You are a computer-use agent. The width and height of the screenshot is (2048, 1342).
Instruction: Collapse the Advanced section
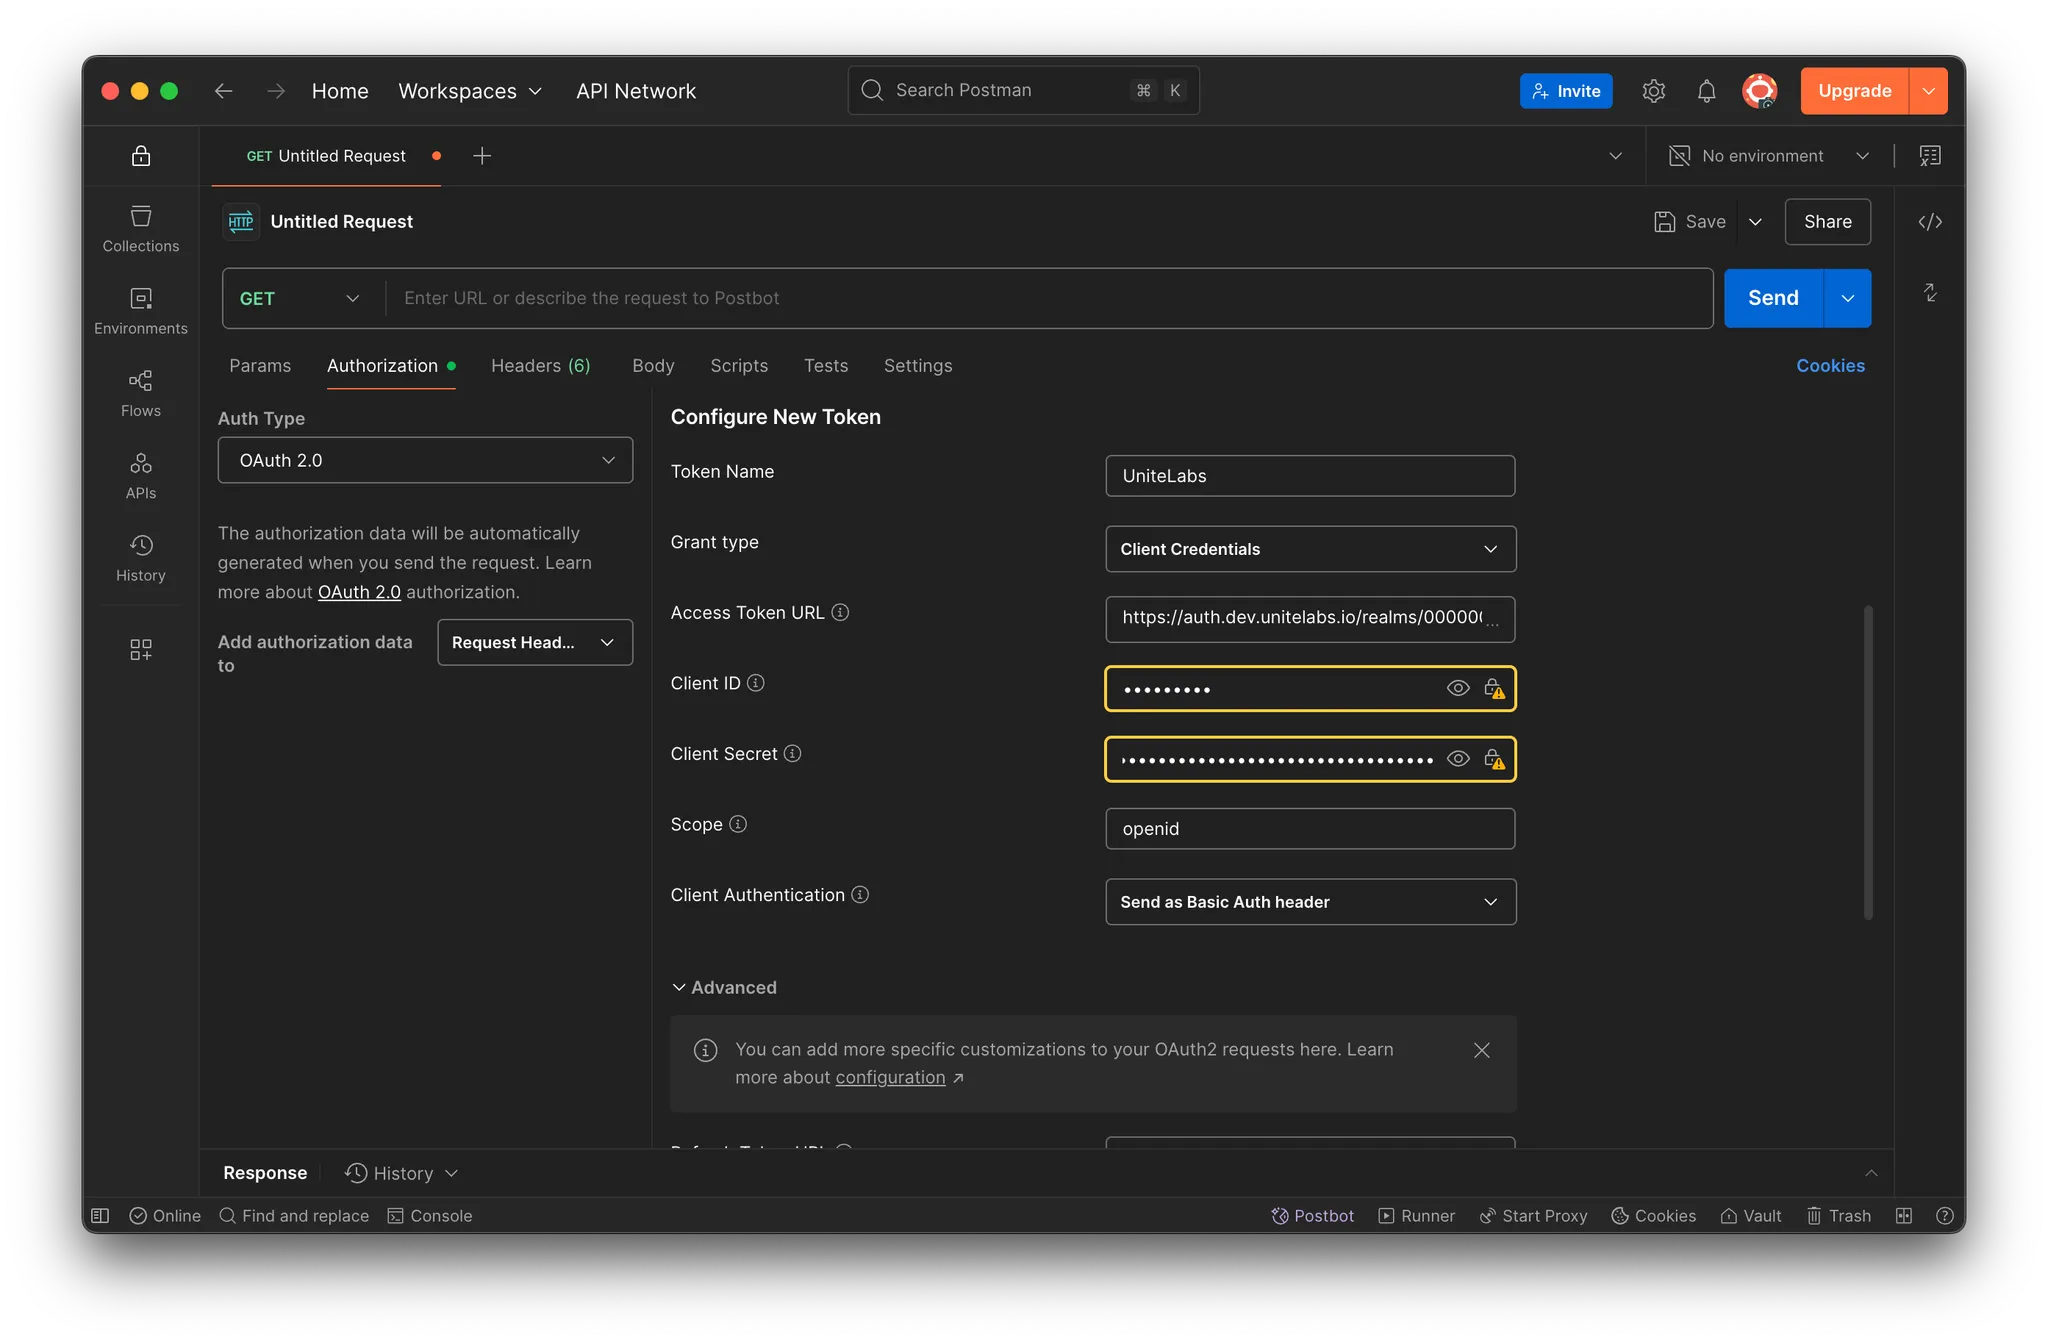tap(724, 987)
